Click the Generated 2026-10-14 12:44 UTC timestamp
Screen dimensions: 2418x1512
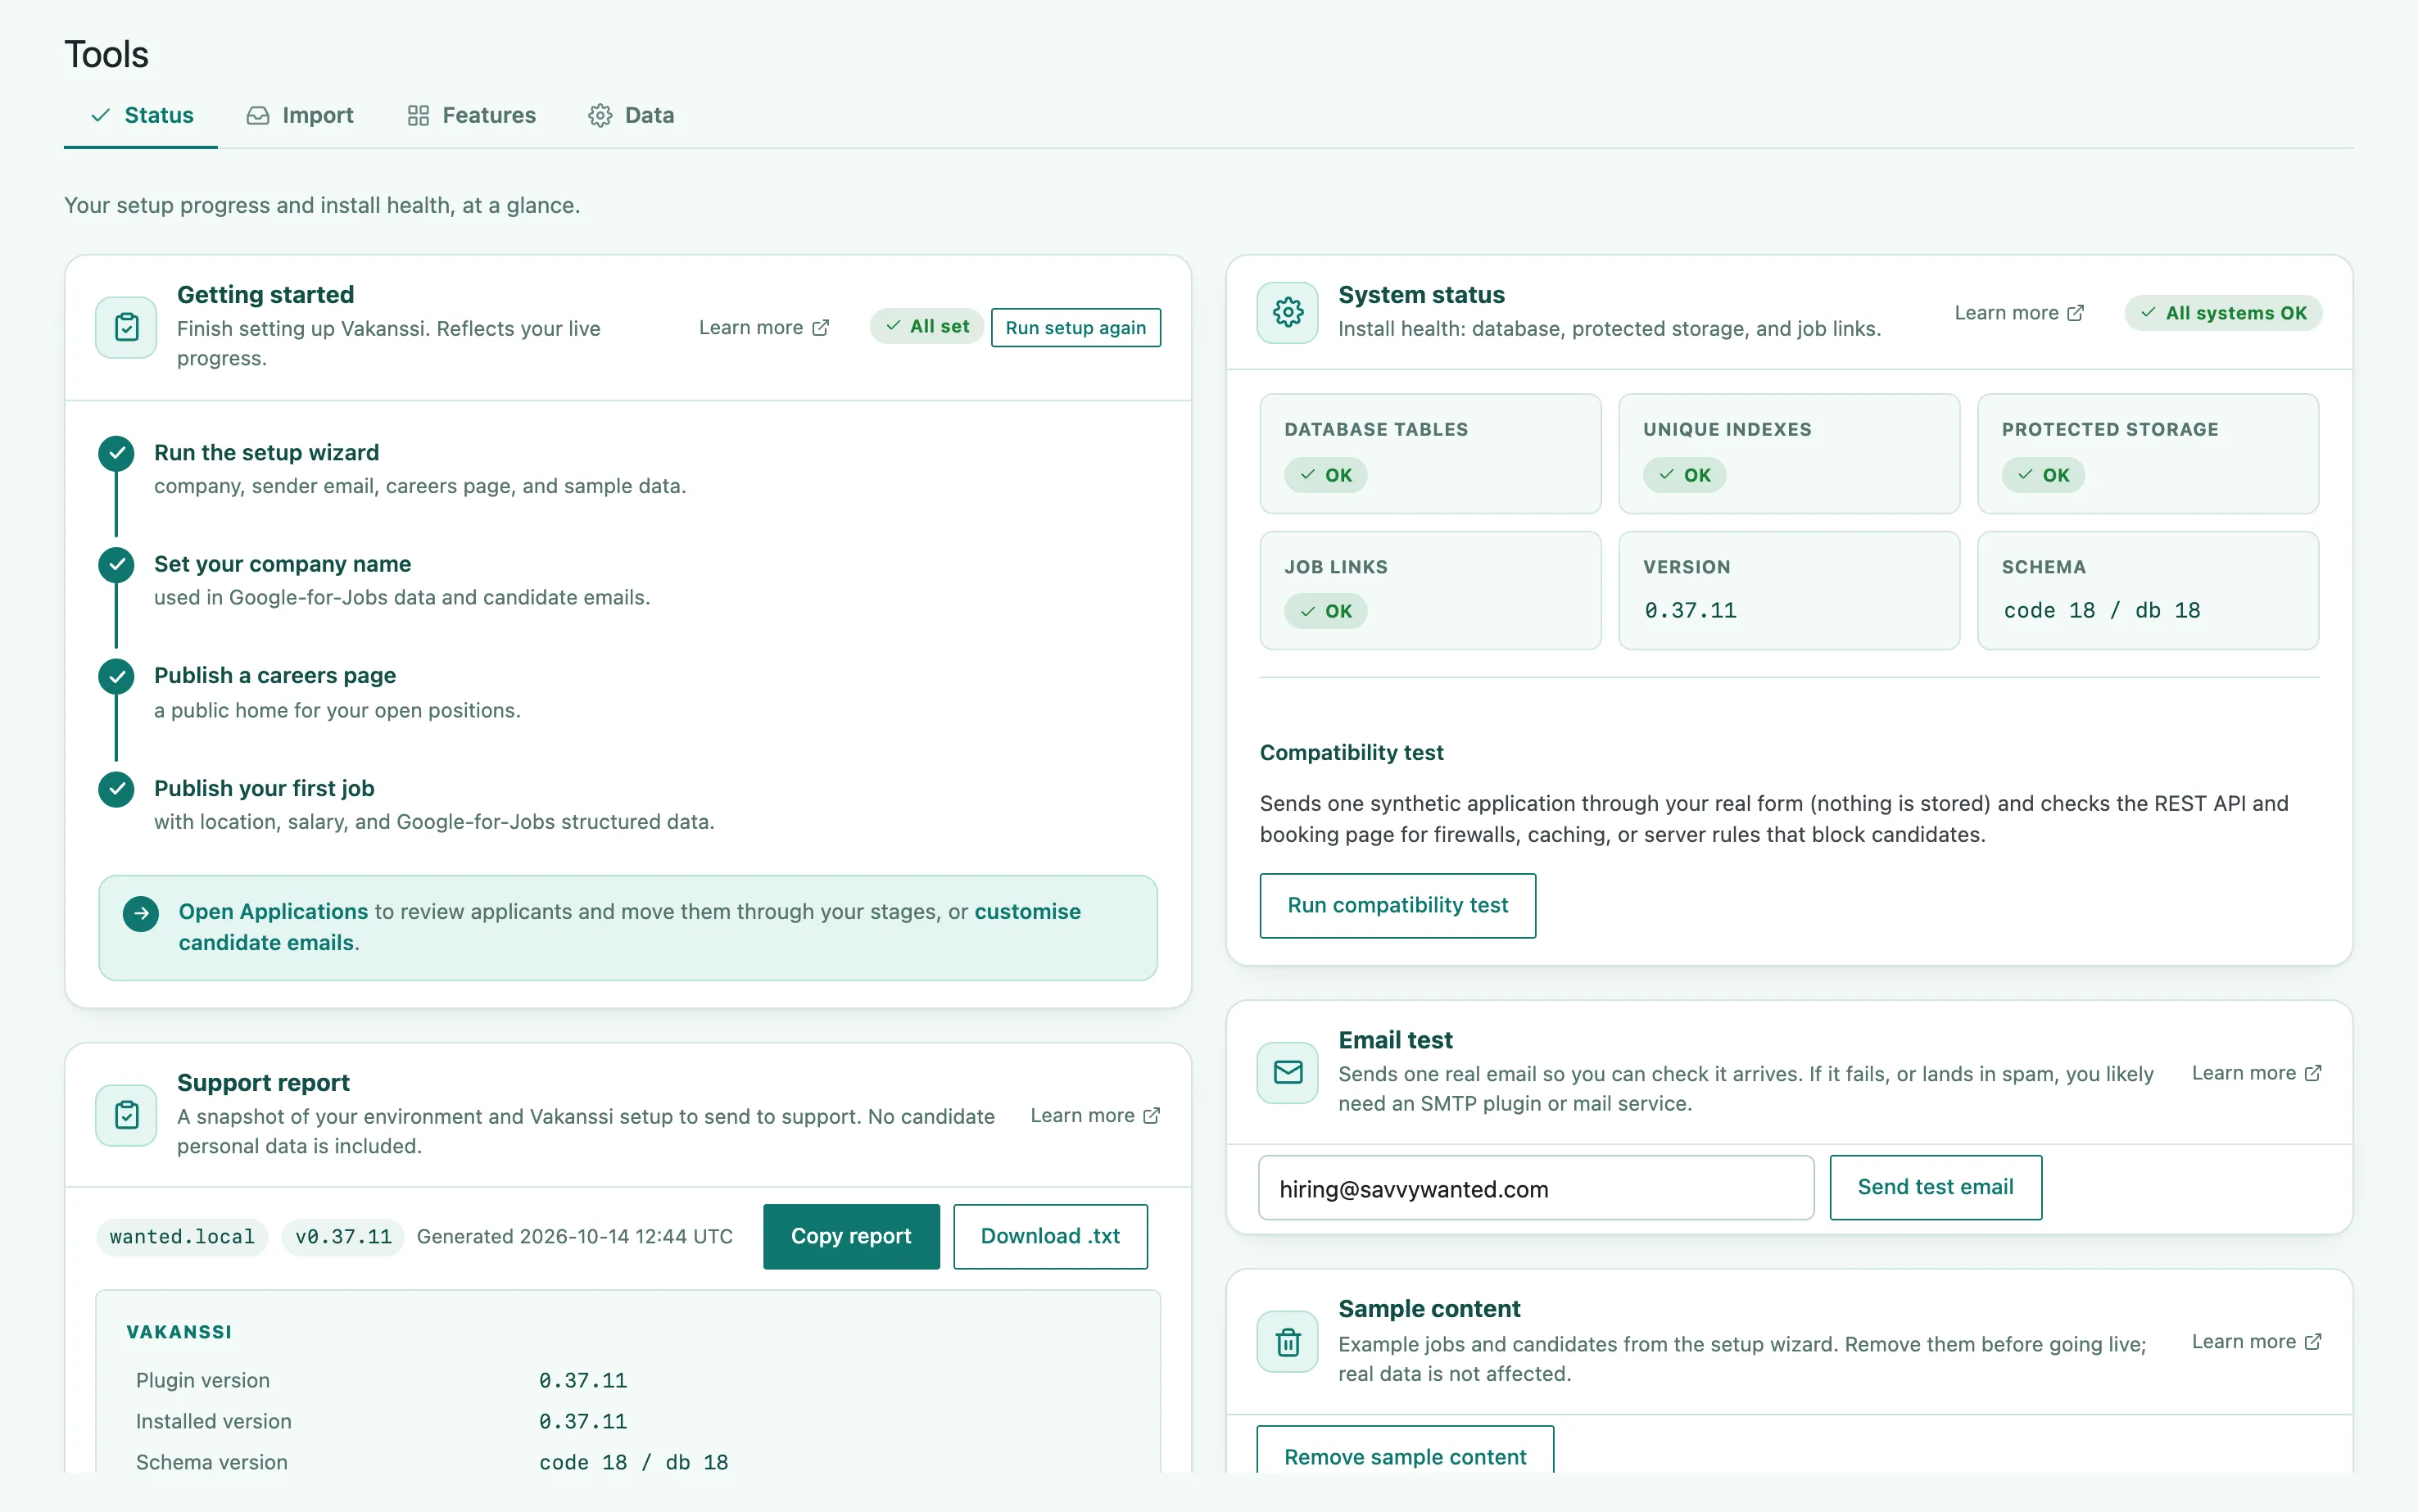pos(575,1237)
